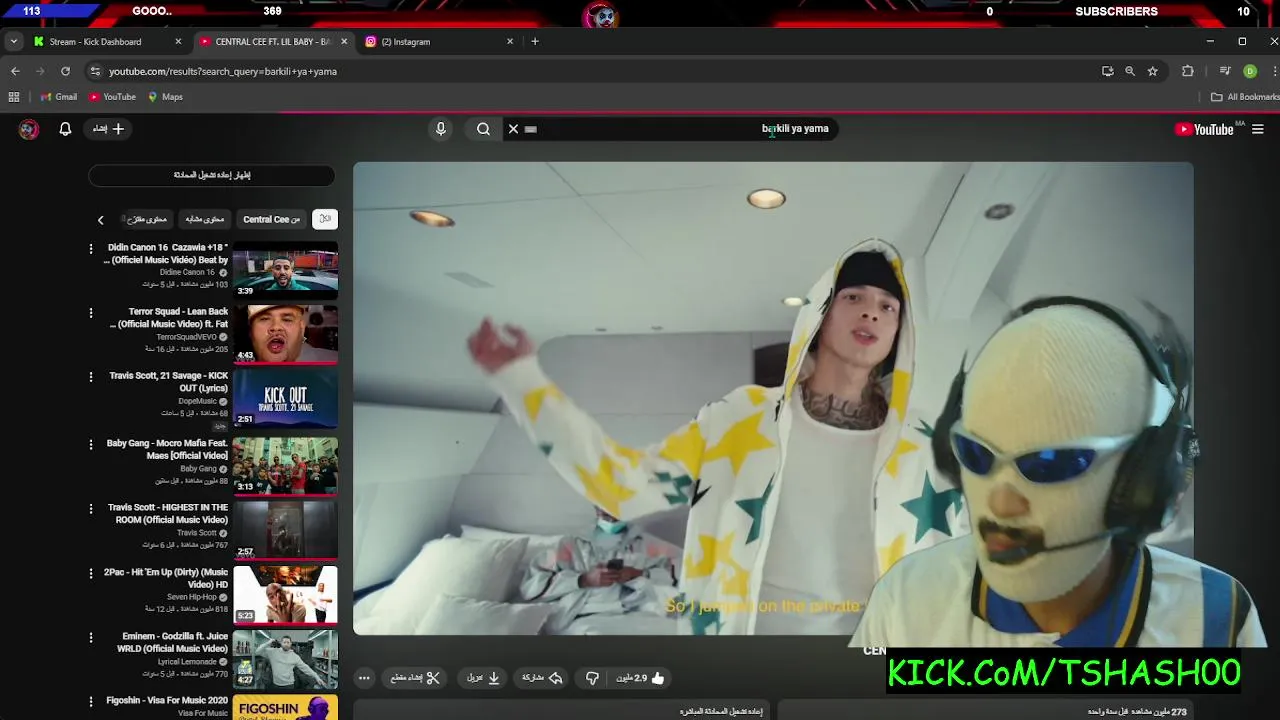This screenshot has width=1280, height=720.
Task: Open the TerrorSquadVEVO channel name
Action: click(187, 337)
